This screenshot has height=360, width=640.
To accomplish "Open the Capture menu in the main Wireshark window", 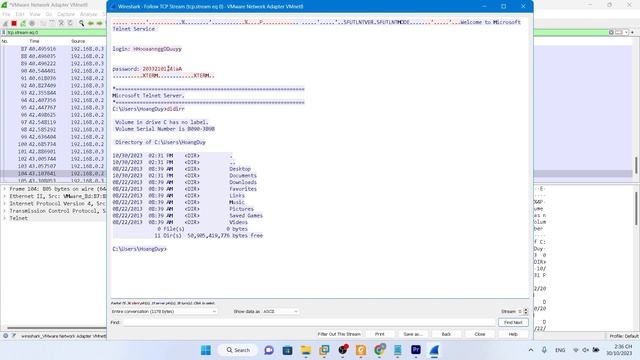I will tap(66, 14).
